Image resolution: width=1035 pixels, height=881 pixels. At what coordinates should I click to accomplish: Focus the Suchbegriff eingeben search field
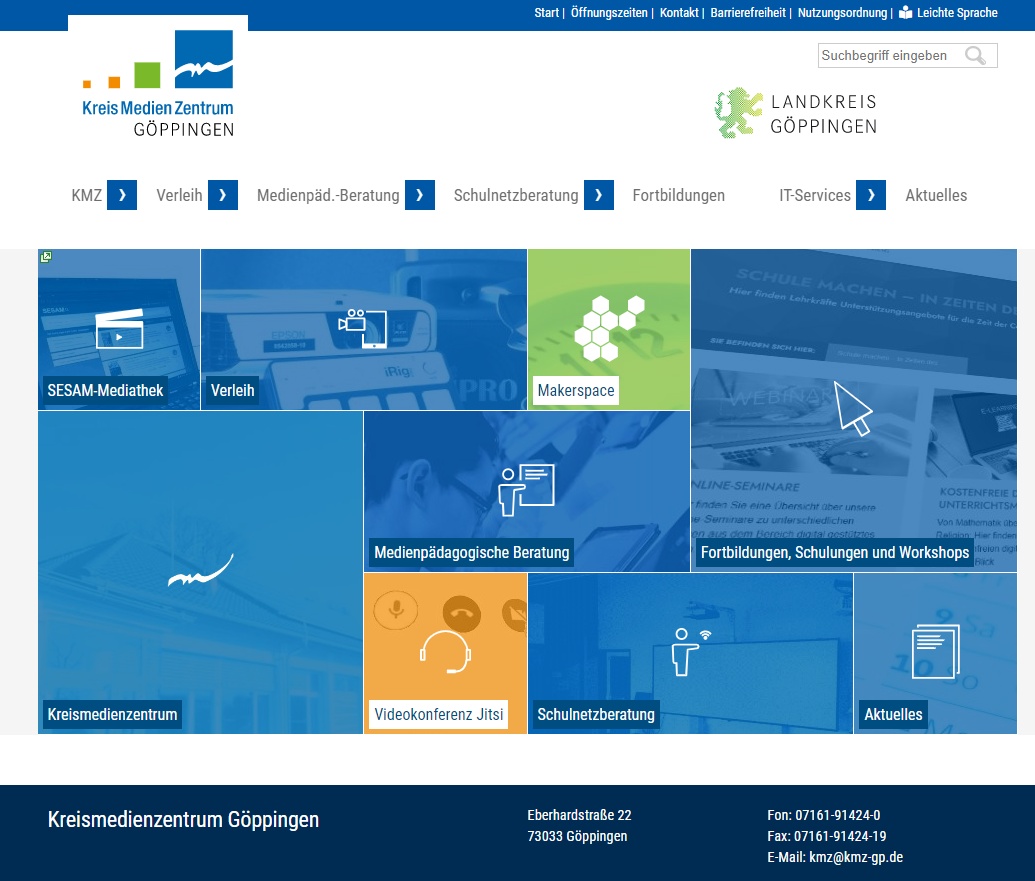click(888, 56)
